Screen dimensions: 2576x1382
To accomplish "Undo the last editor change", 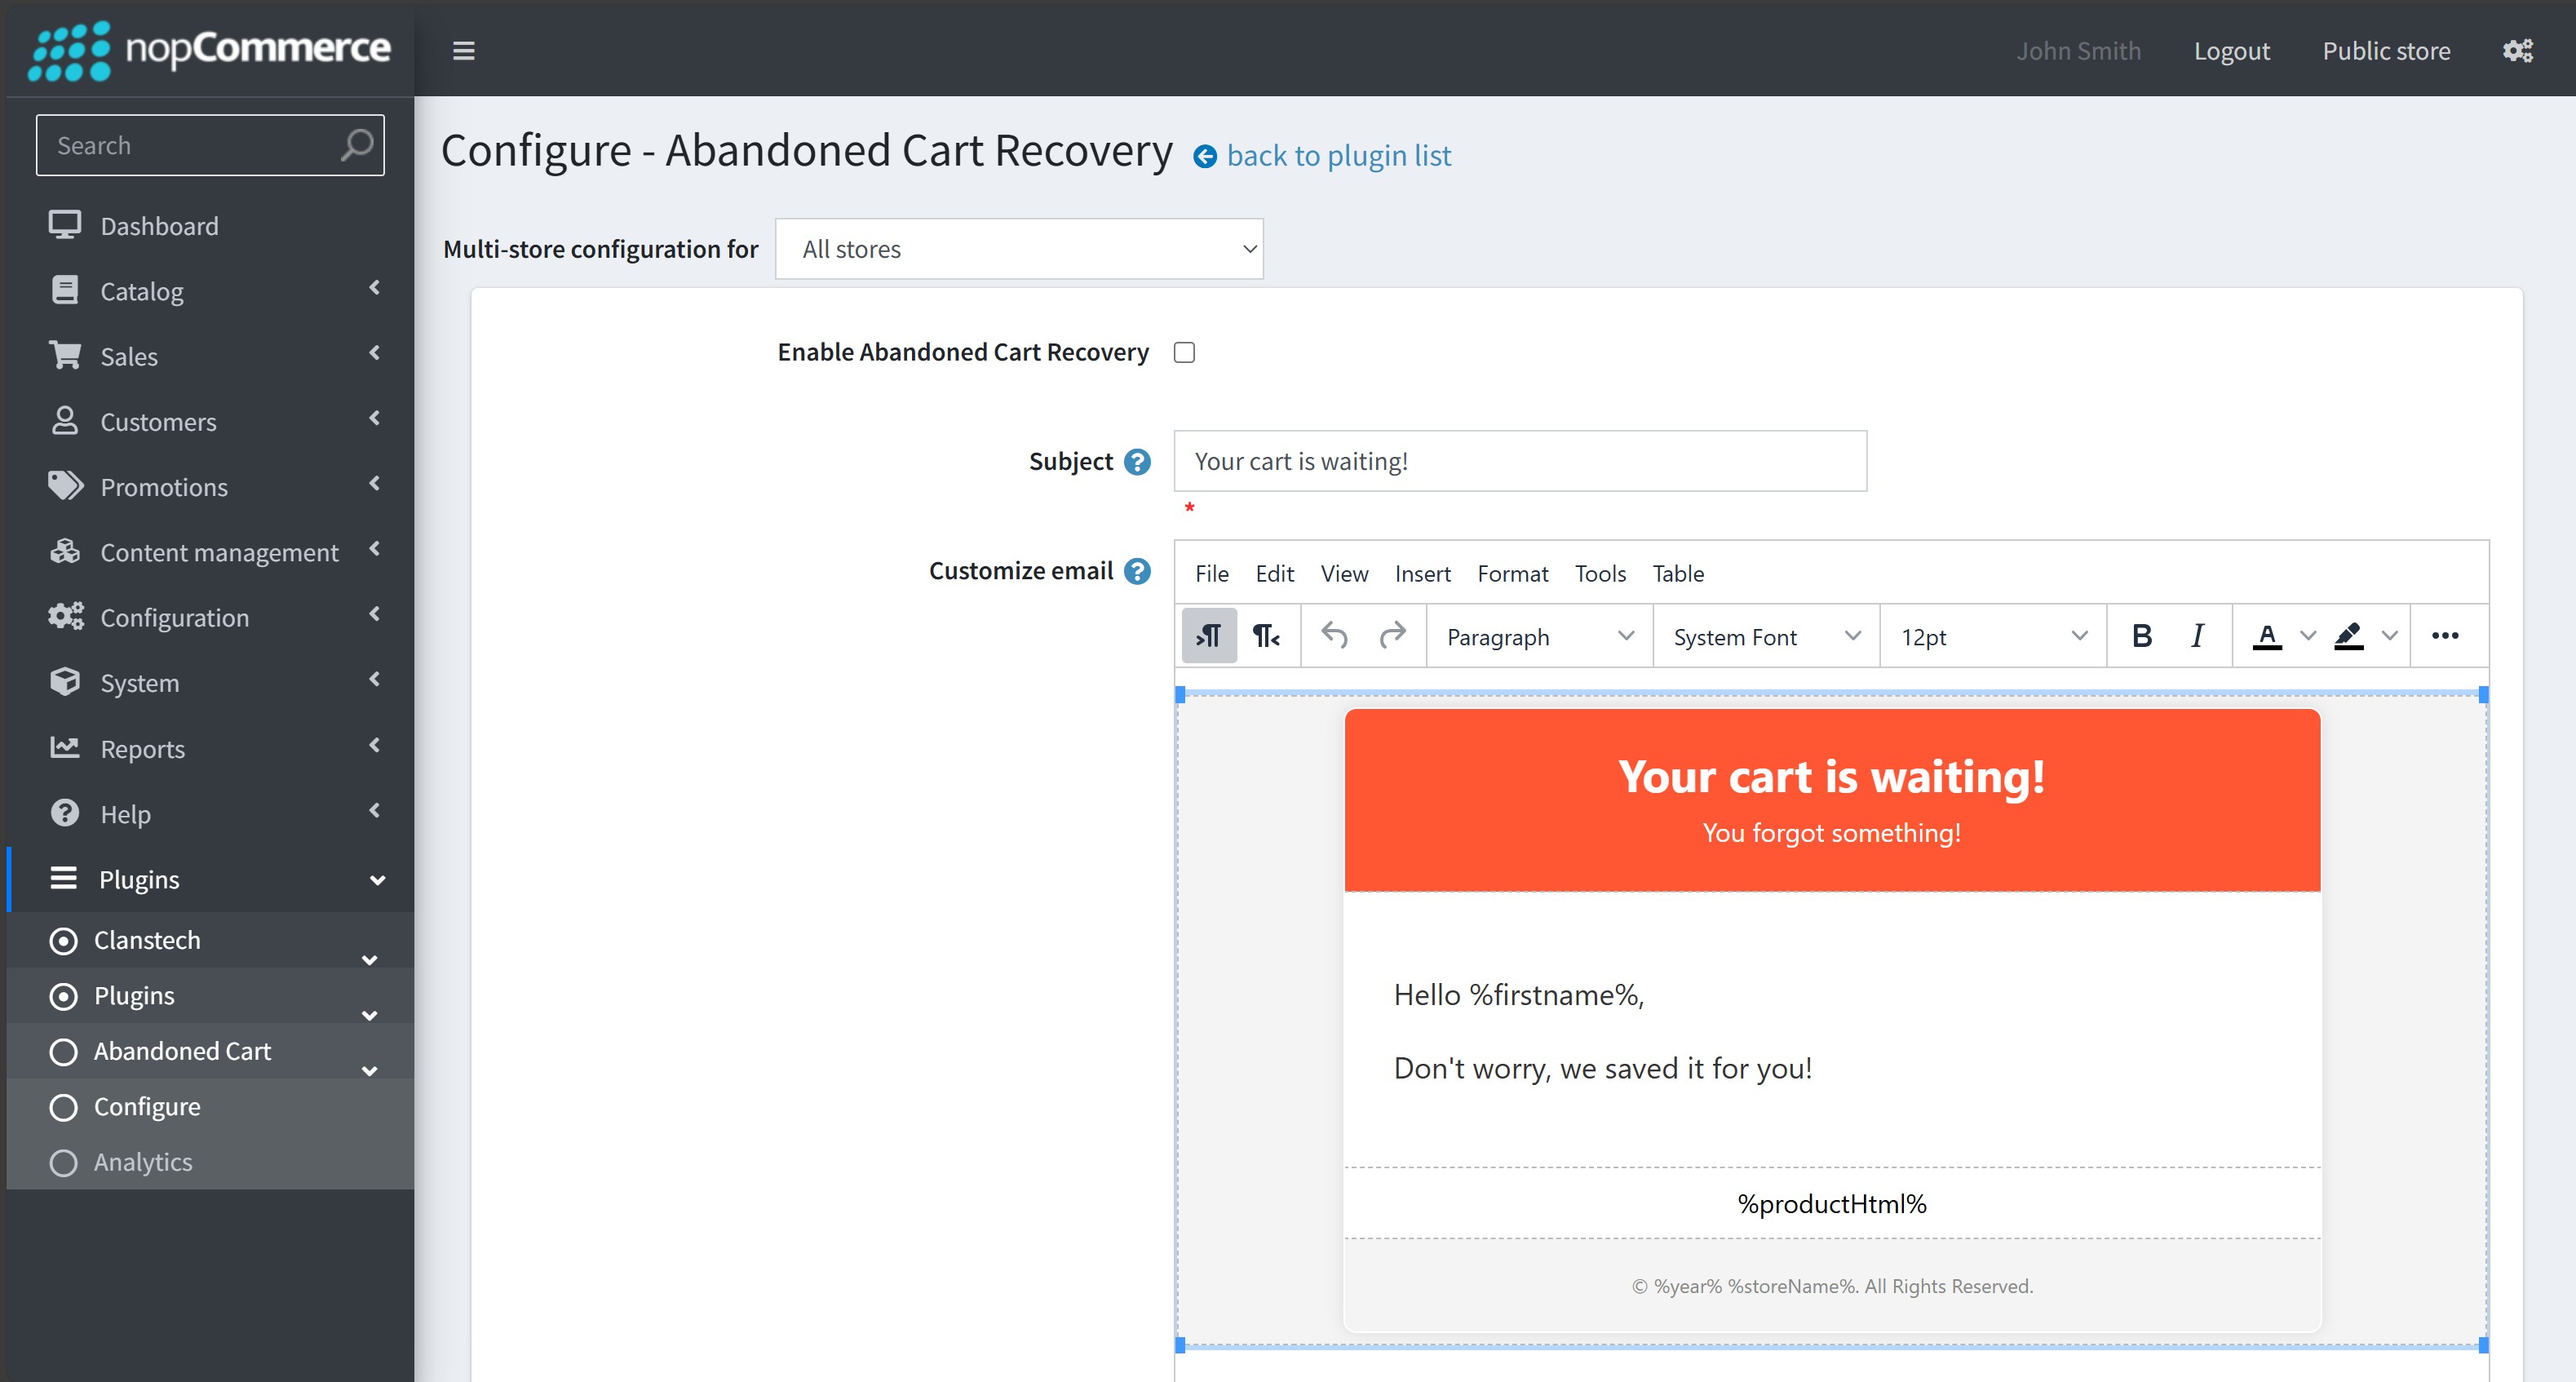I will pos(1335,636).
